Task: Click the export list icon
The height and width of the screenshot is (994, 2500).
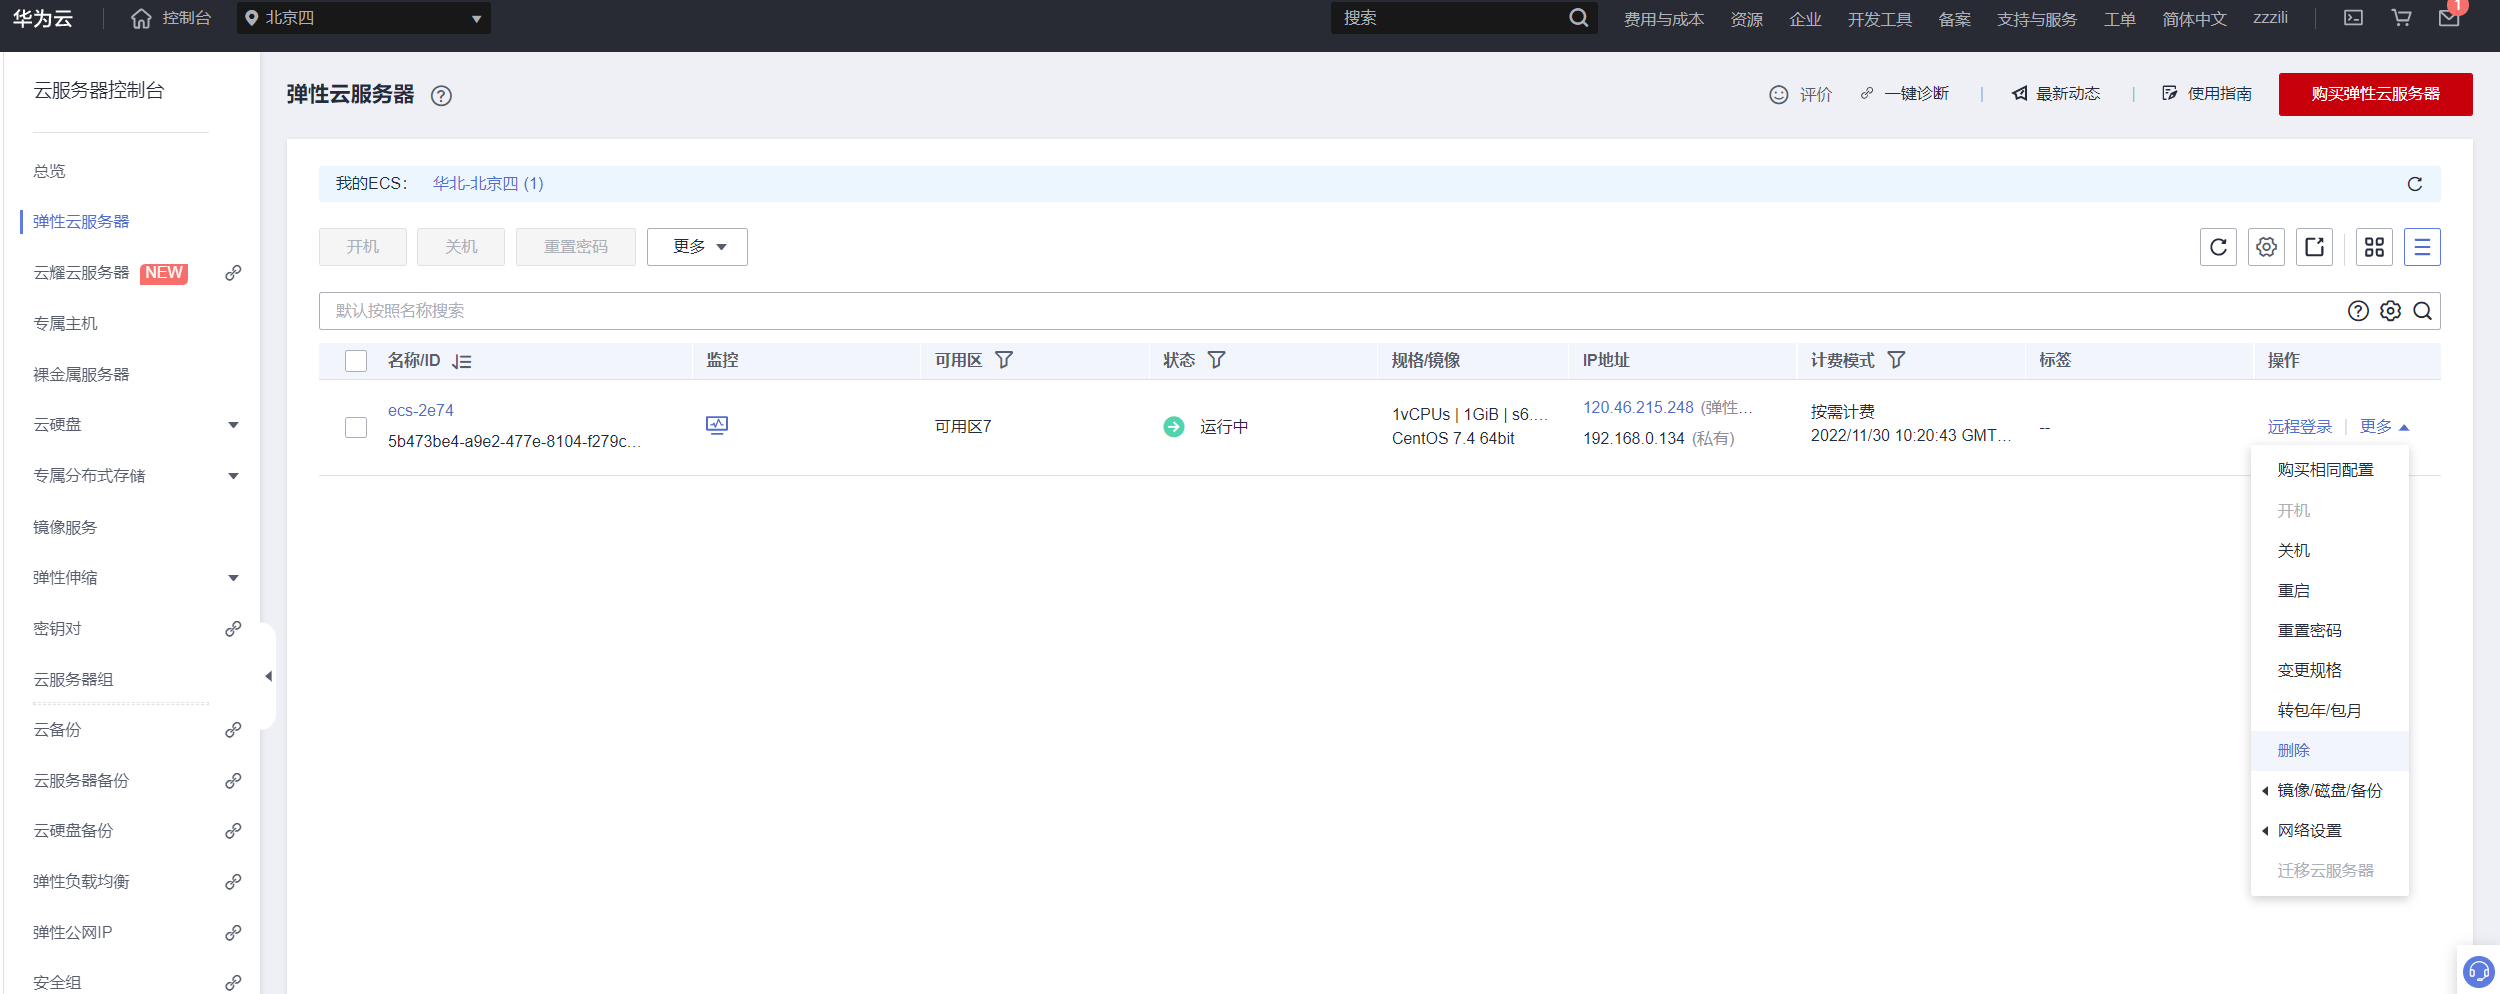Action: [2314, 247]
